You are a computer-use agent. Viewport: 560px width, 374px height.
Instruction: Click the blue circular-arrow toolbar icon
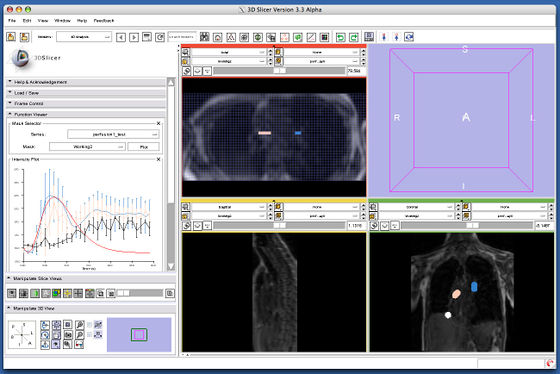409,37
